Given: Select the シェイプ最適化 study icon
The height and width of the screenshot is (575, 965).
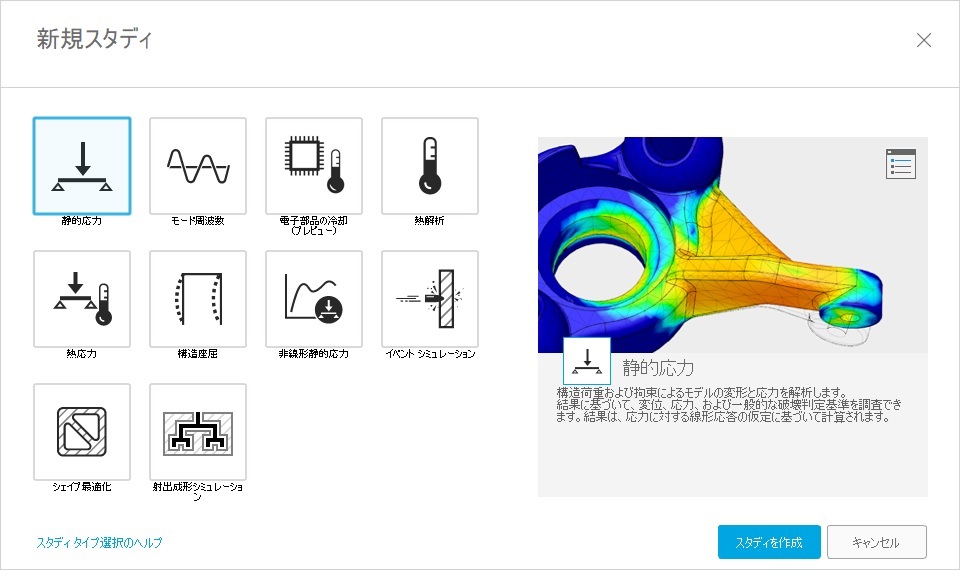Looking at the screenshot, I should point(82,432).
